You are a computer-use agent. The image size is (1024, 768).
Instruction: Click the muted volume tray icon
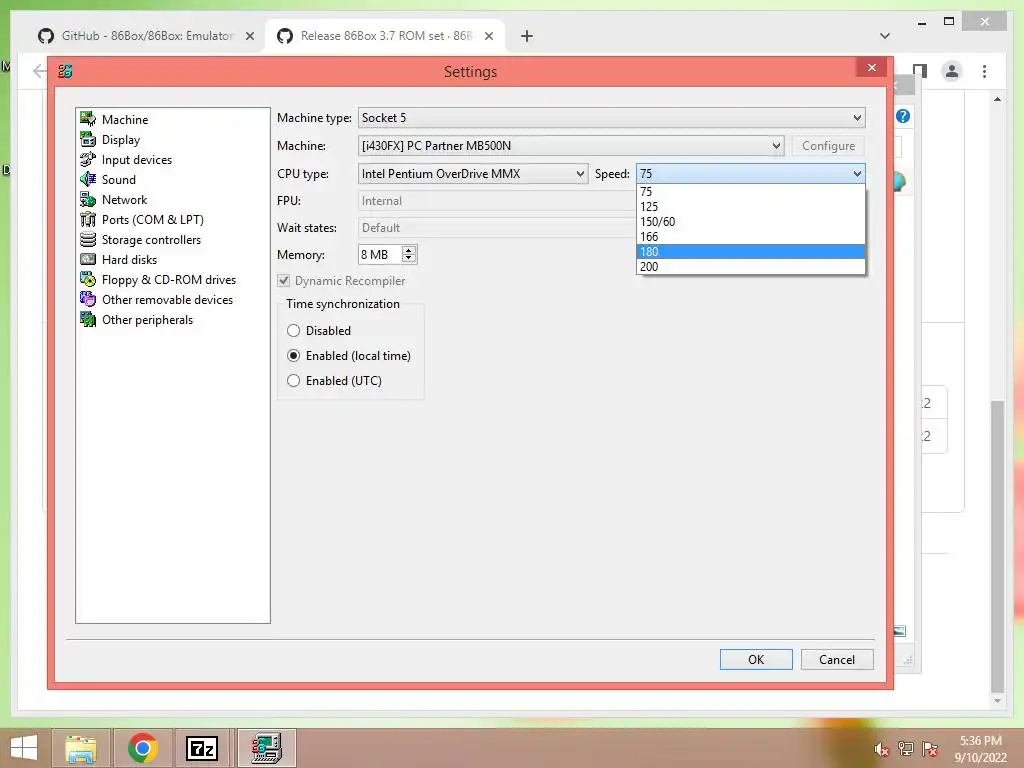(x=882, y=749)
